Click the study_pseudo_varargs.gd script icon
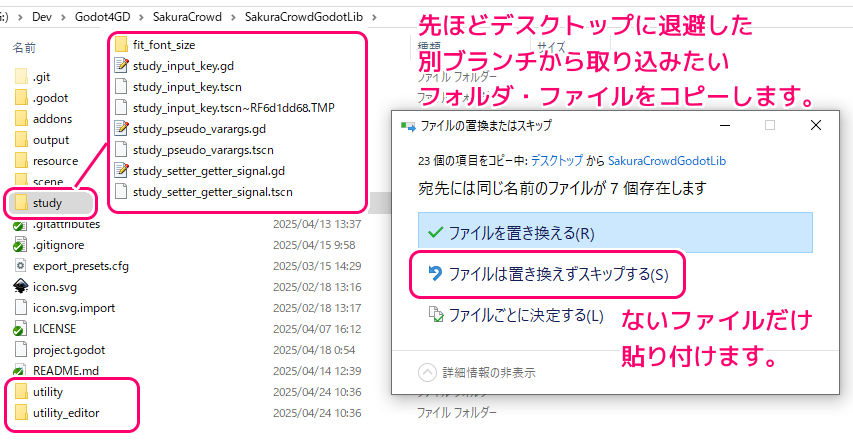This screenshot has width=853, height=442. point(121,129)
